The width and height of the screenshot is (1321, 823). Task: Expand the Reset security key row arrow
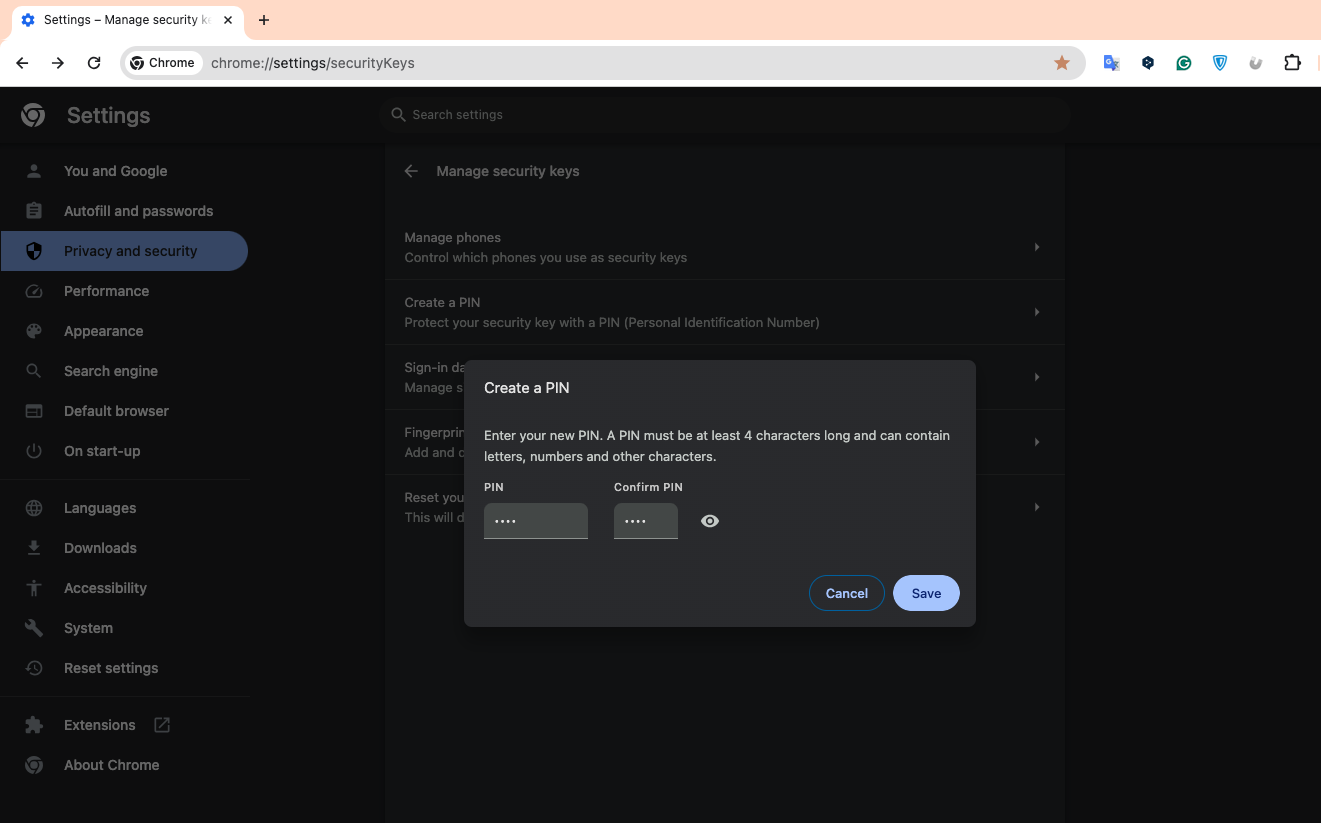tap(1037, 507)
